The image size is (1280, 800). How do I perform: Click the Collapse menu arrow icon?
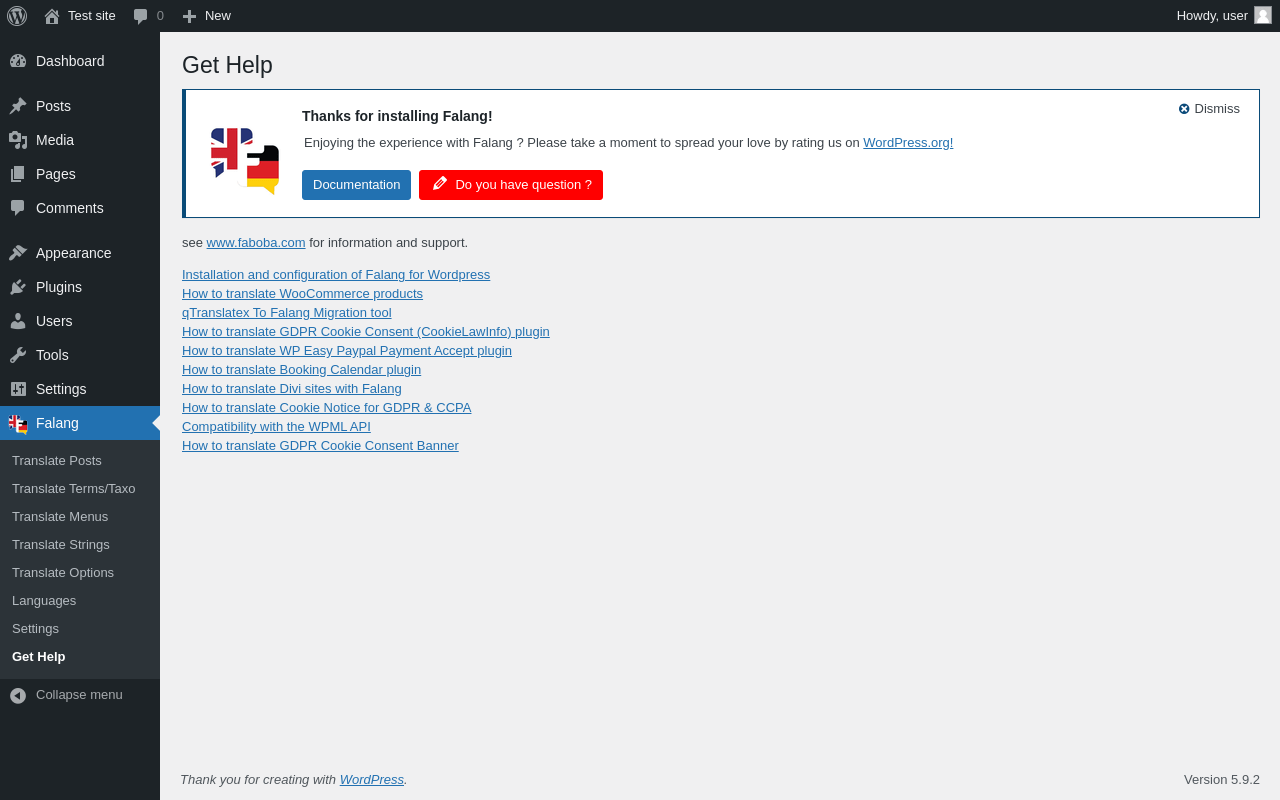tap(18, 695)
